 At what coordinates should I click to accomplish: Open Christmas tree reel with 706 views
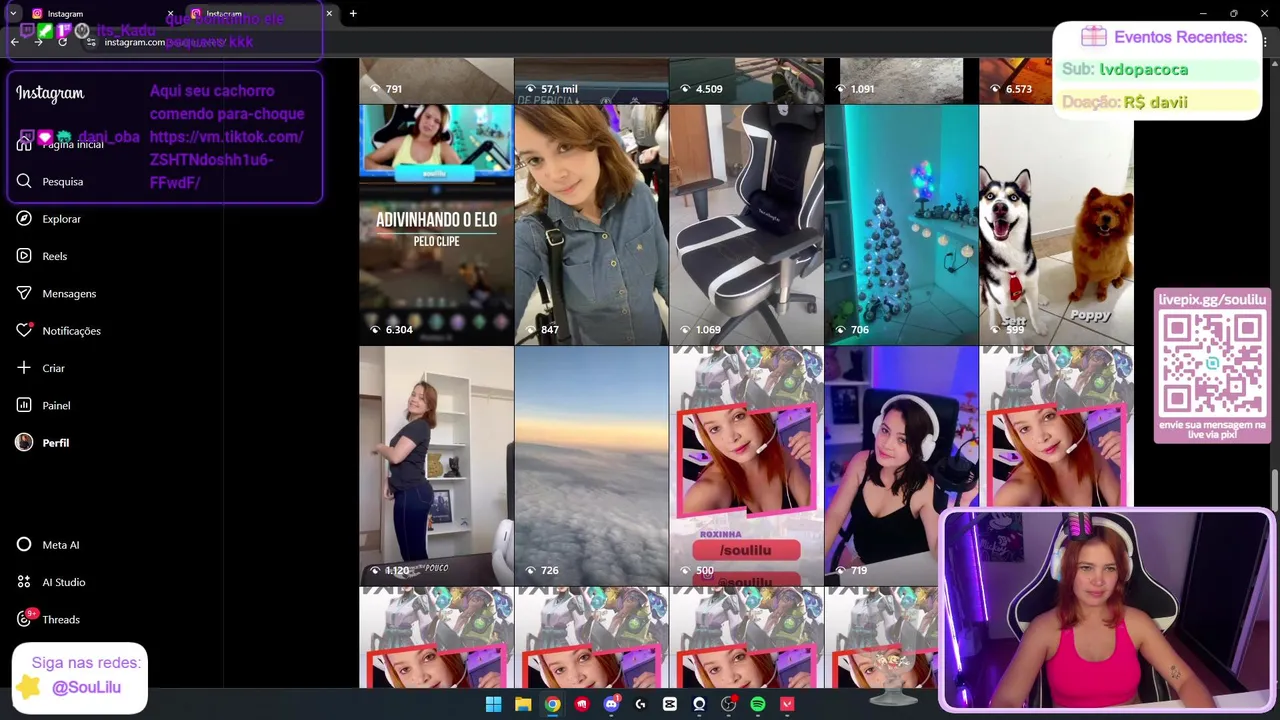coord(901,225)
